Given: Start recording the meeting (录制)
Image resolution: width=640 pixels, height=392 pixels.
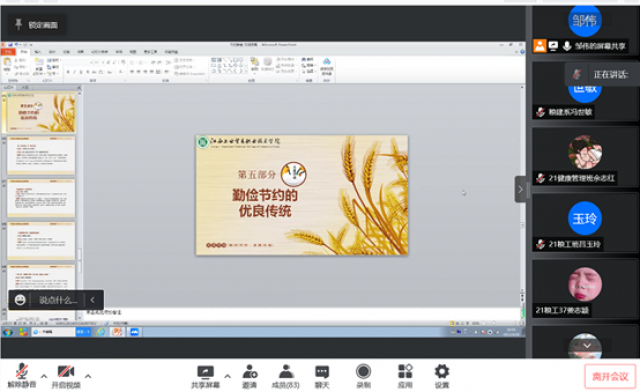Looking at the screenshot, I should pyautogui.click(x=363, y=376).
